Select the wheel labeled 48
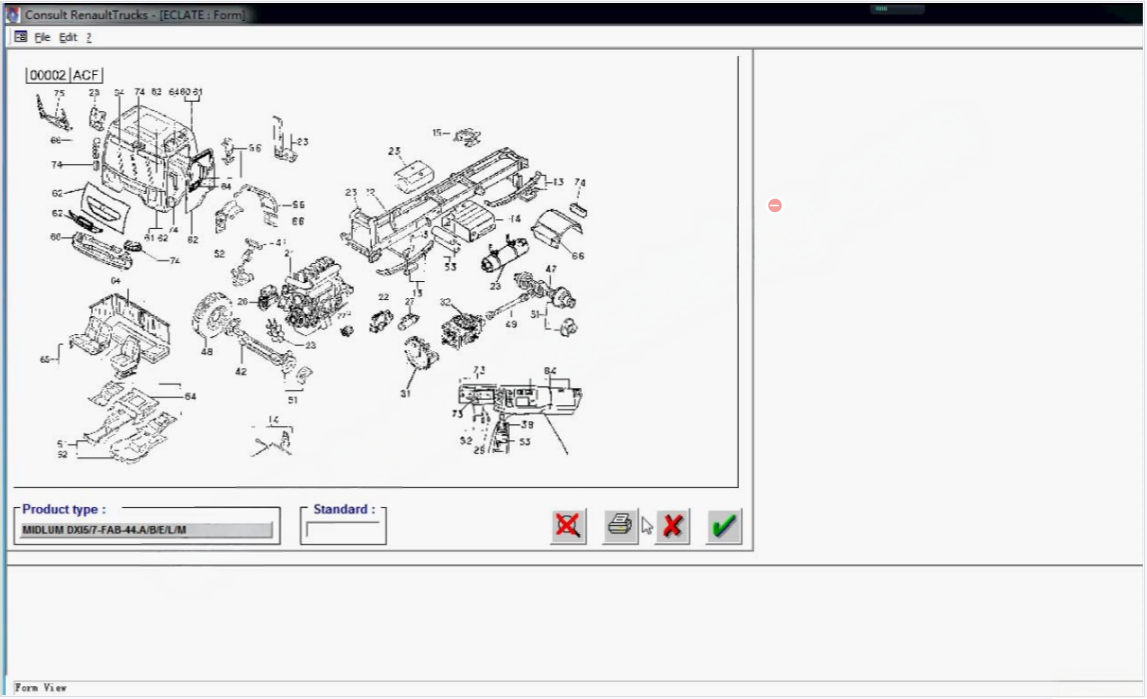Image resolution: width=1147 pixels, height=699 pixels. (x=214, y=317)
